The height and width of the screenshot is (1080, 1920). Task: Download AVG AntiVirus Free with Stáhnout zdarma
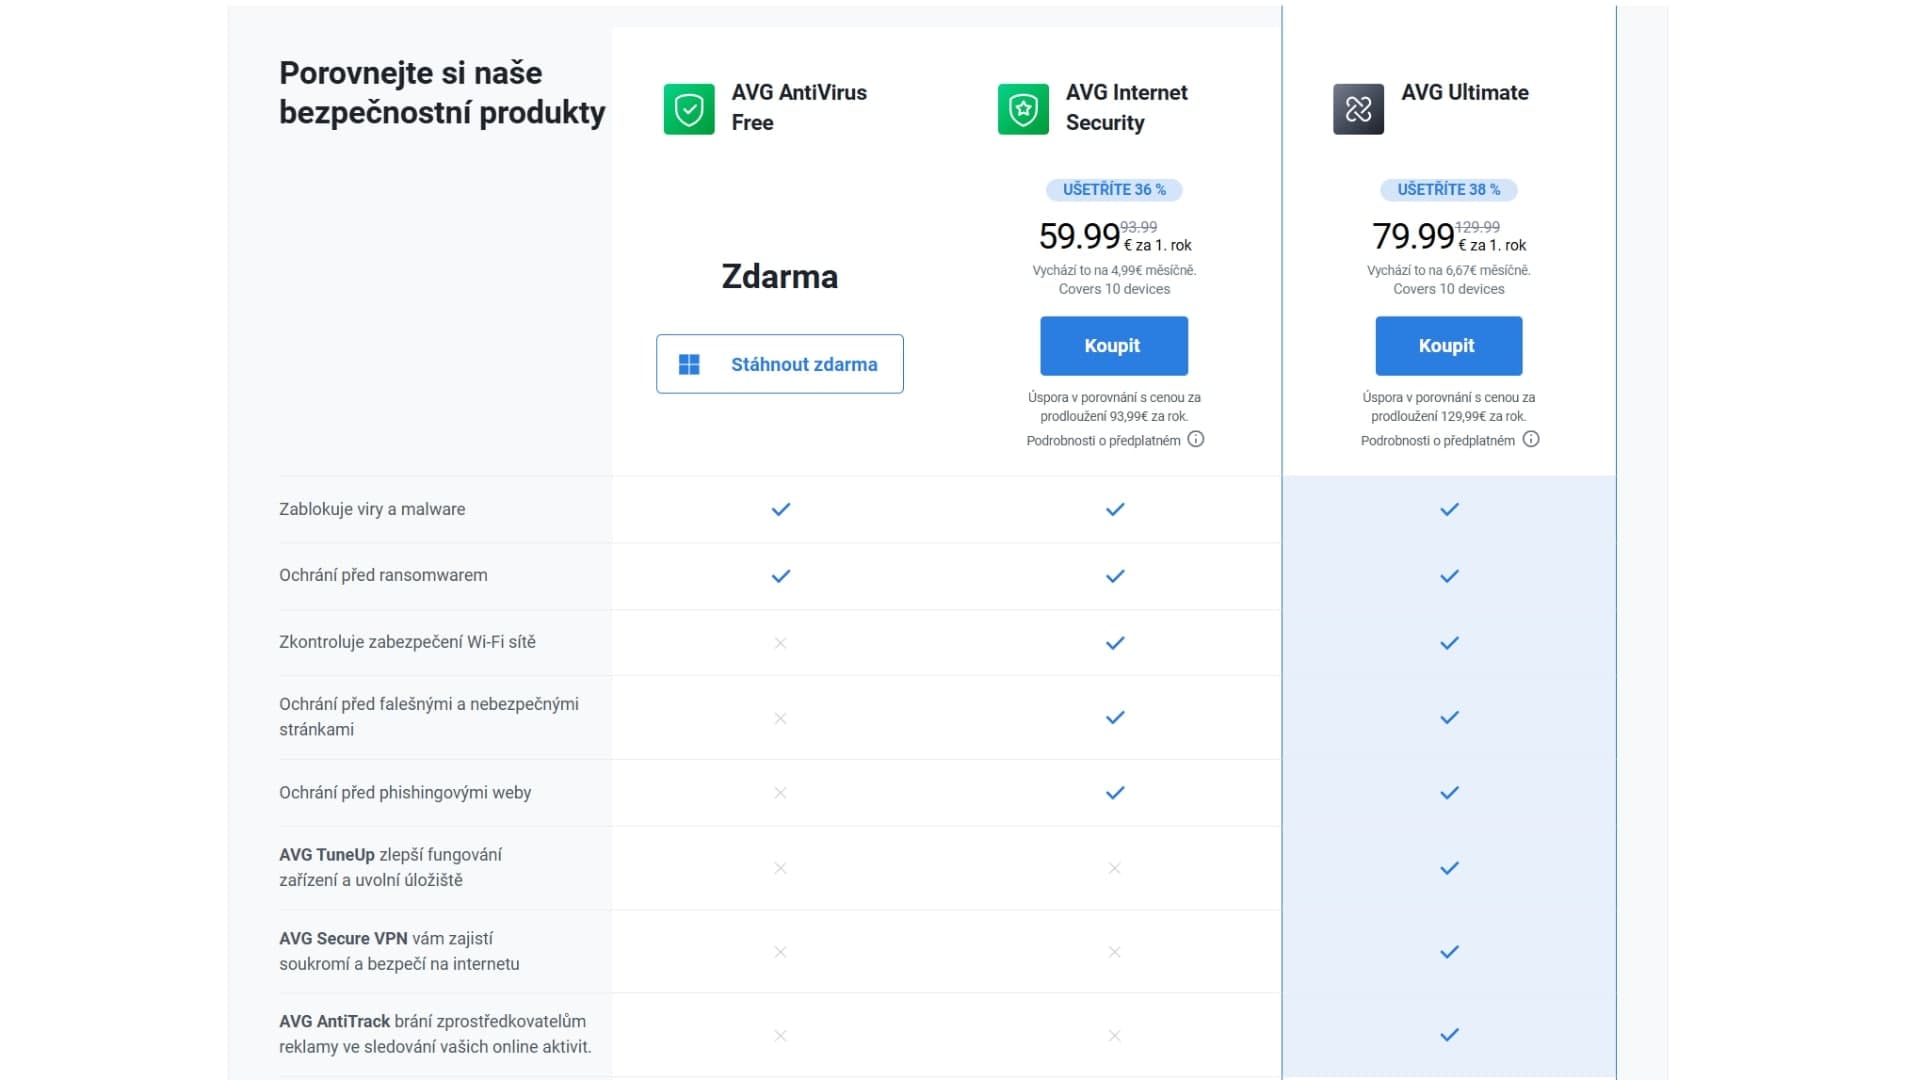[x=780, y=364]
